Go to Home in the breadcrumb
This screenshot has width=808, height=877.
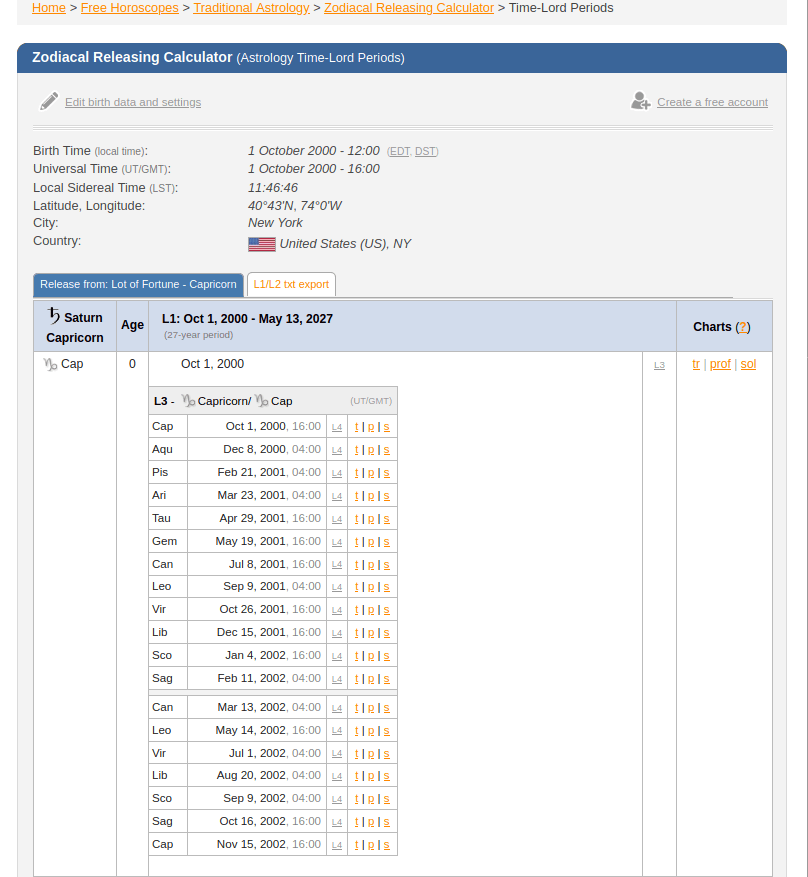(x=49, y=8)
